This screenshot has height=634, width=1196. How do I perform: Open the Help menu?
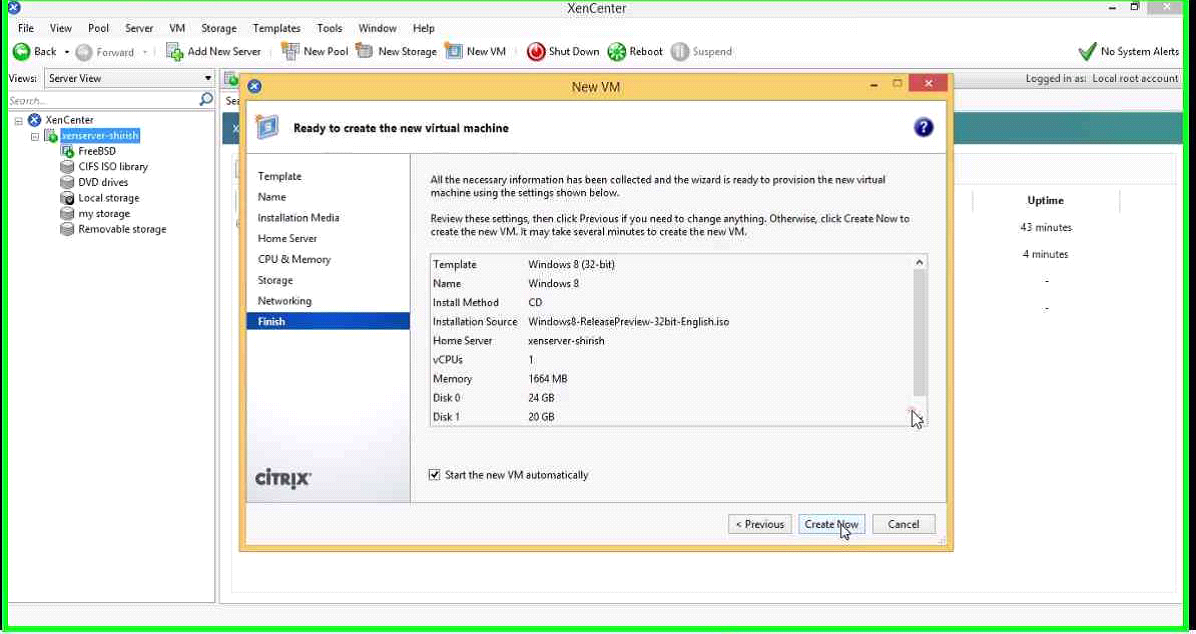[423, 28]
